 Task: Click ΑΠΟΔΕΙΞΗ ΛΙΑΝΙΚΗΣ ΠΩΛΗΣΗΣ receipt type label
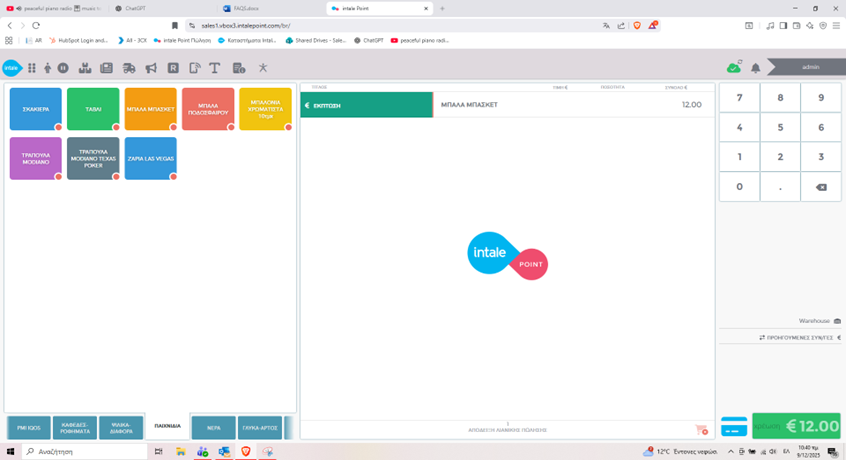click(507, 430)
